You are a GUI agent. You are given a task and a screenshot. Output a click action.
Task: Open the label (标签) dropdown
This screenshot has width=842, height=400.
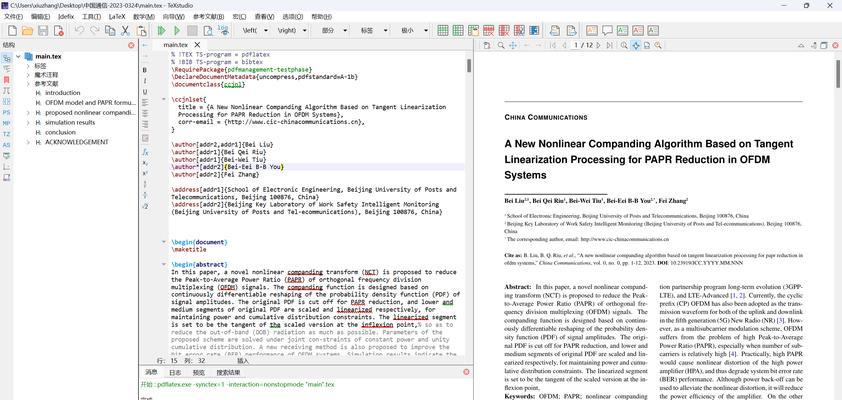click(385, 31)
